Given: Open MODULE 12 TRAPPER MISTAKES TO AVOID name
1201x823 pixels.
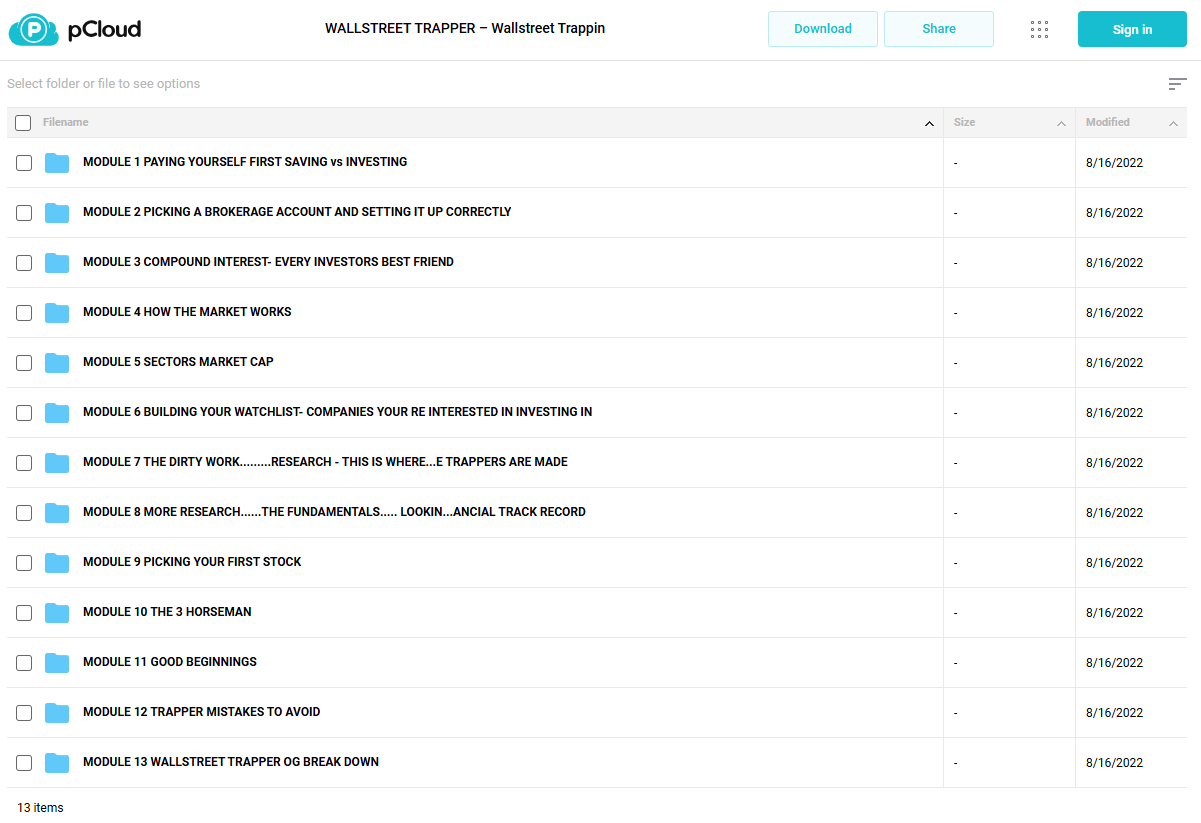Looking at the screenshot, I should (x=202, y=712).
